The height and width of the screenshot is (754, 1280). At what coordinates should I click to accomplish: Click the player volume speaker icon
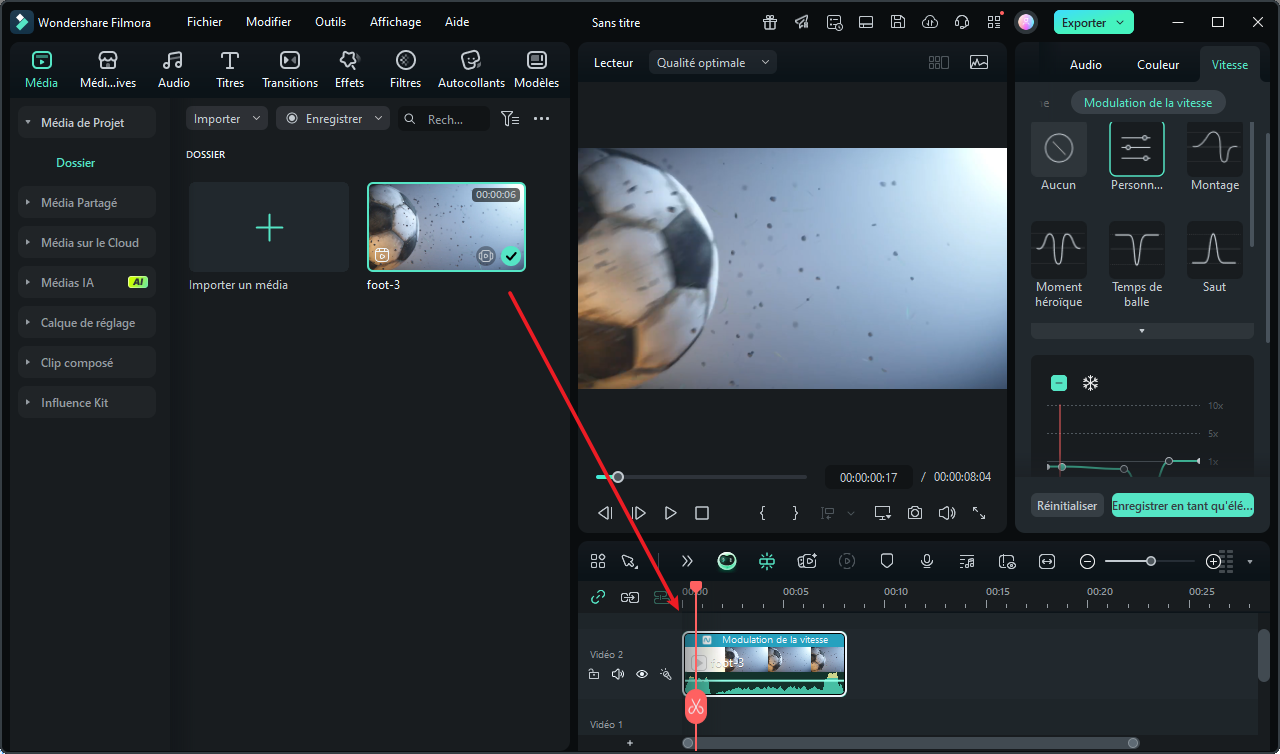tap(947, 513)
